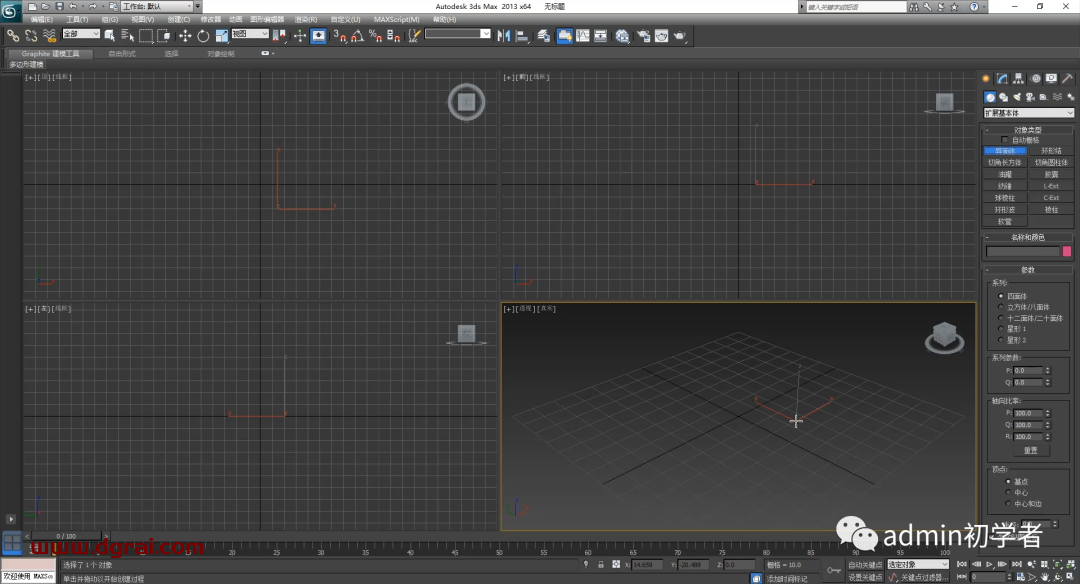Select the Lights category icon
This screenshot has height=584, width=1080.
(x=1017, y=97)
